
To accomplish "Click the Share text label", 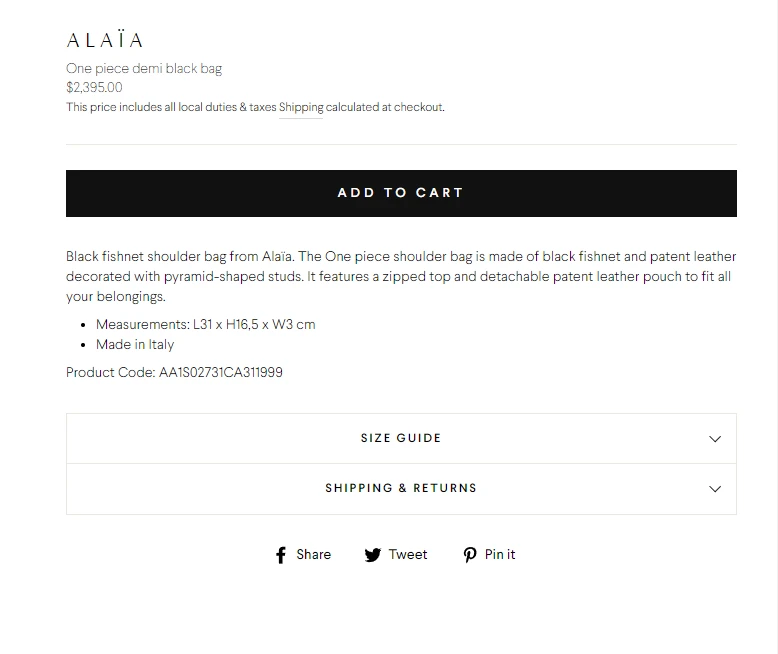I will pyautogui.click(x=314, y=554).
